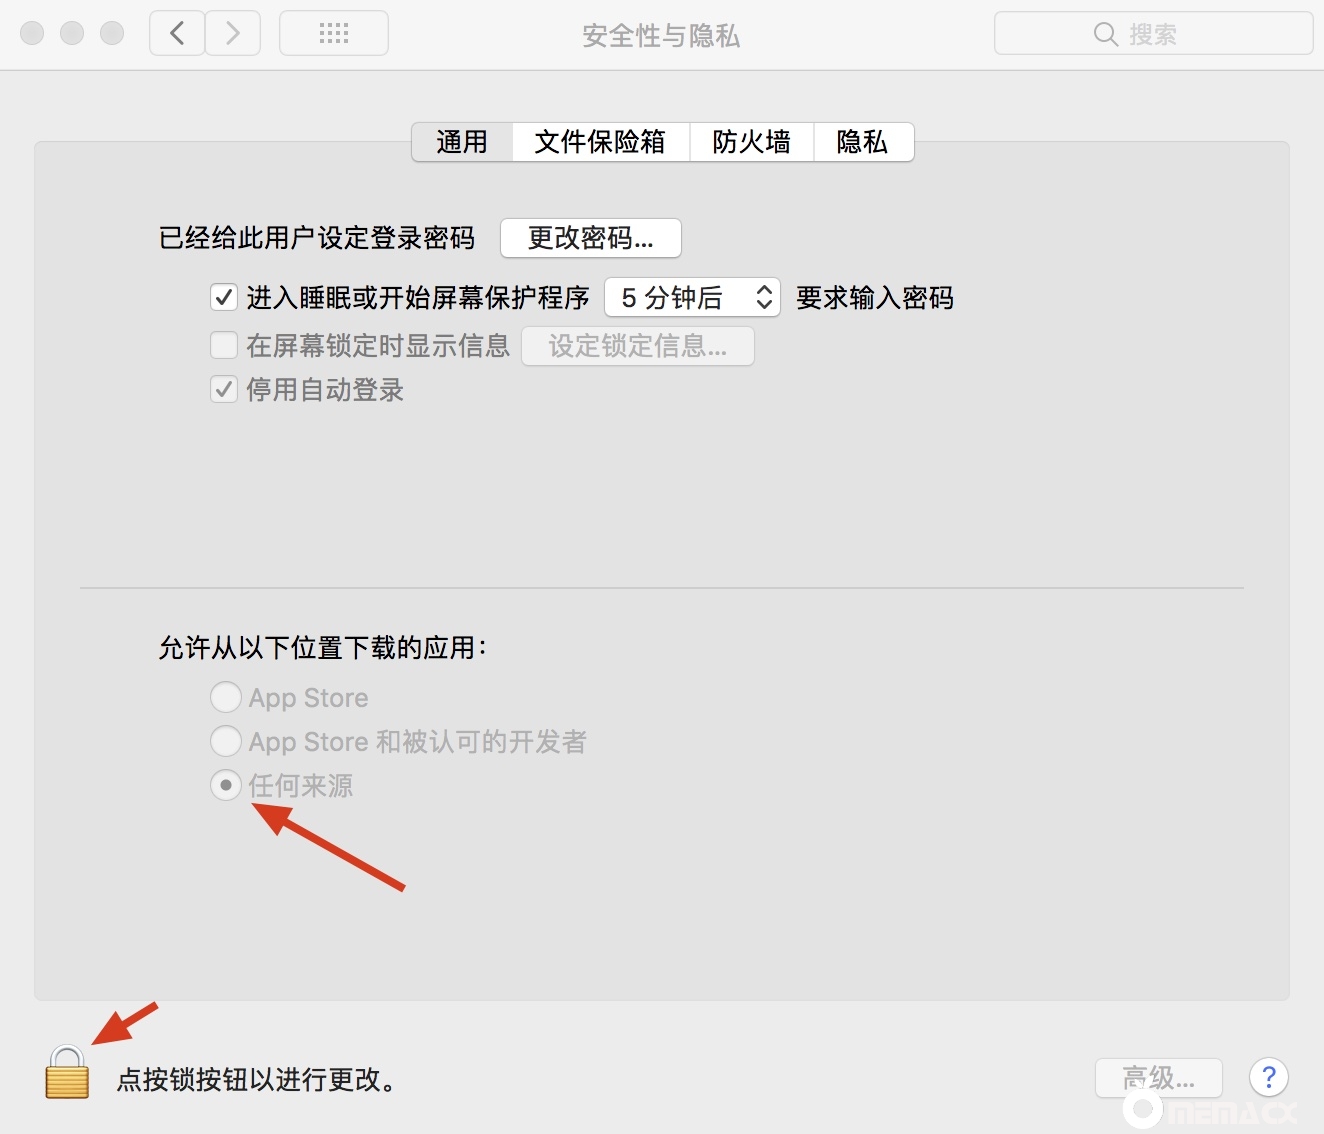The height and width of the screenshot is (1134, 1324).
Task: Open help with the question mark button
Action: click(1268, 1078)
